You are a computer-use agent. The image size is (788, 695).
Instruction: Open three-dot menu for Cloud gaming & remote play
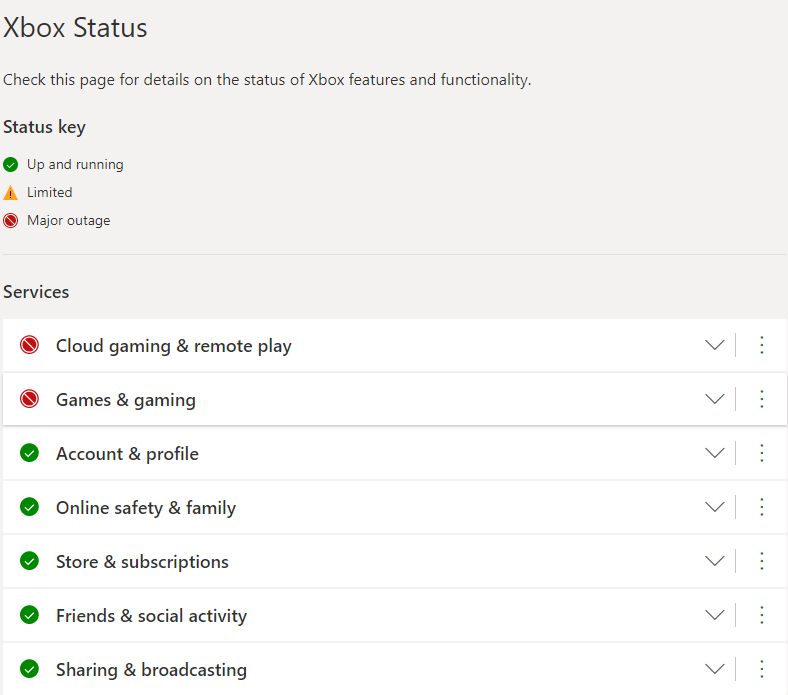[762, 345]
